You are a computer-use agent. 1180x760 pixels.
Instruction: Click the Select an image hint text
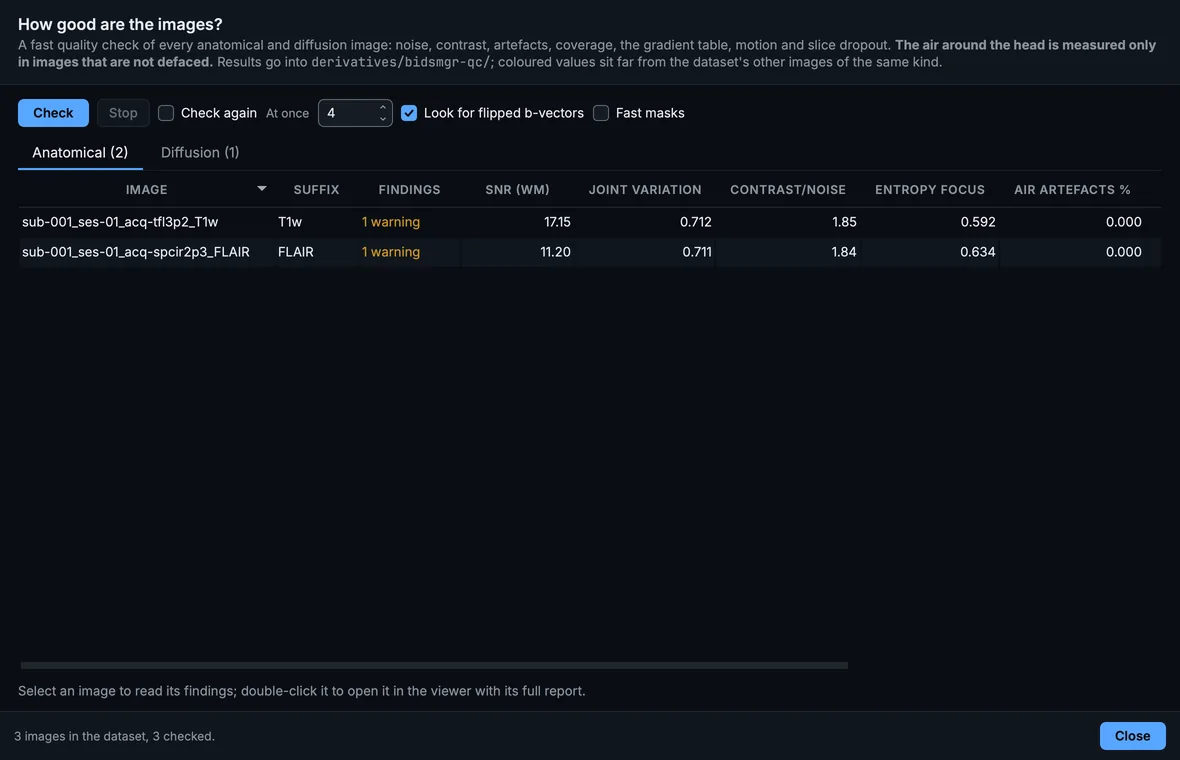pos(301,691)
